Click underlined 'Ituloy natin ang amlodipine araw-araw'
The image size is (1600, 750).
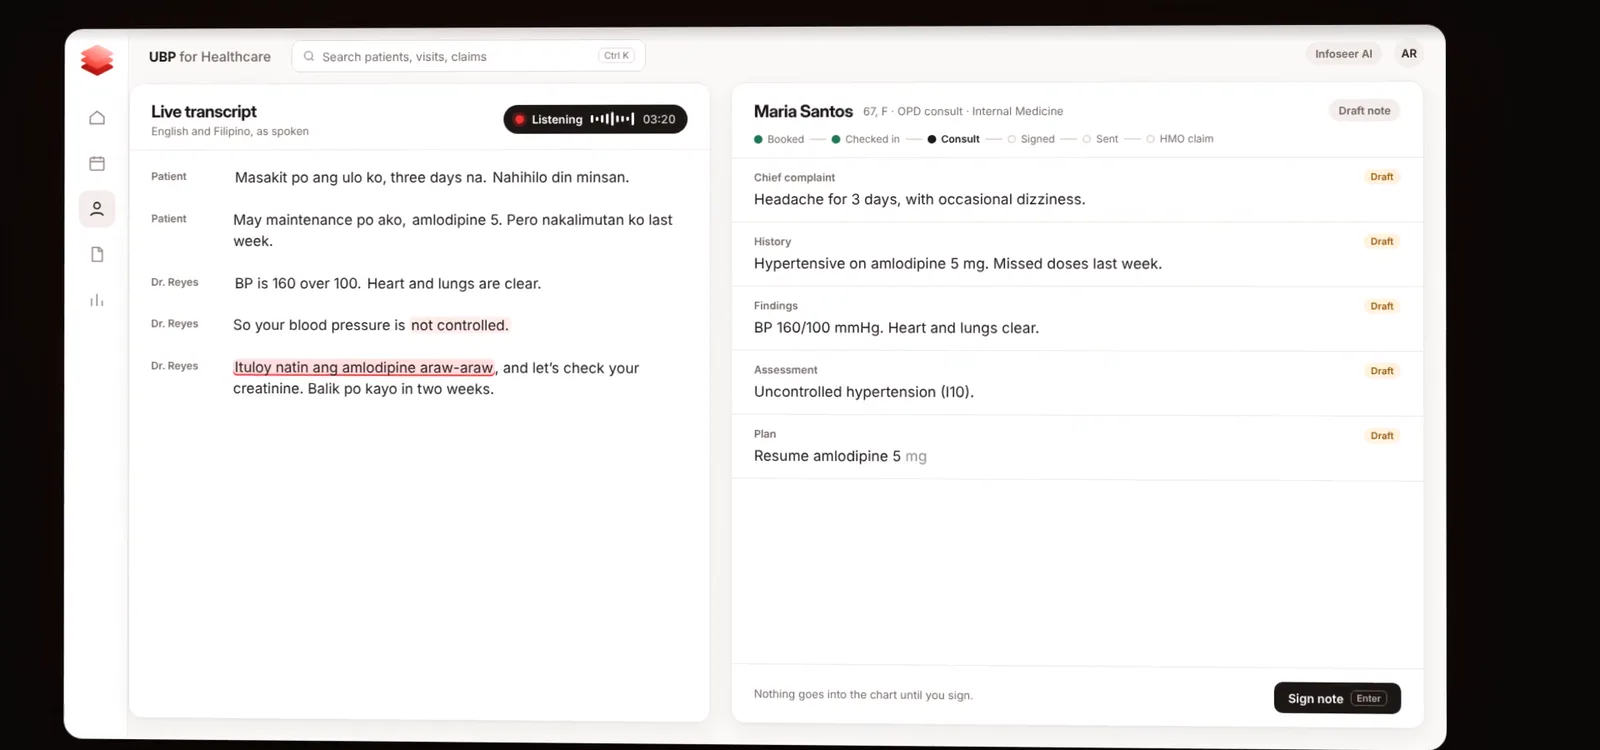(364, 368)
